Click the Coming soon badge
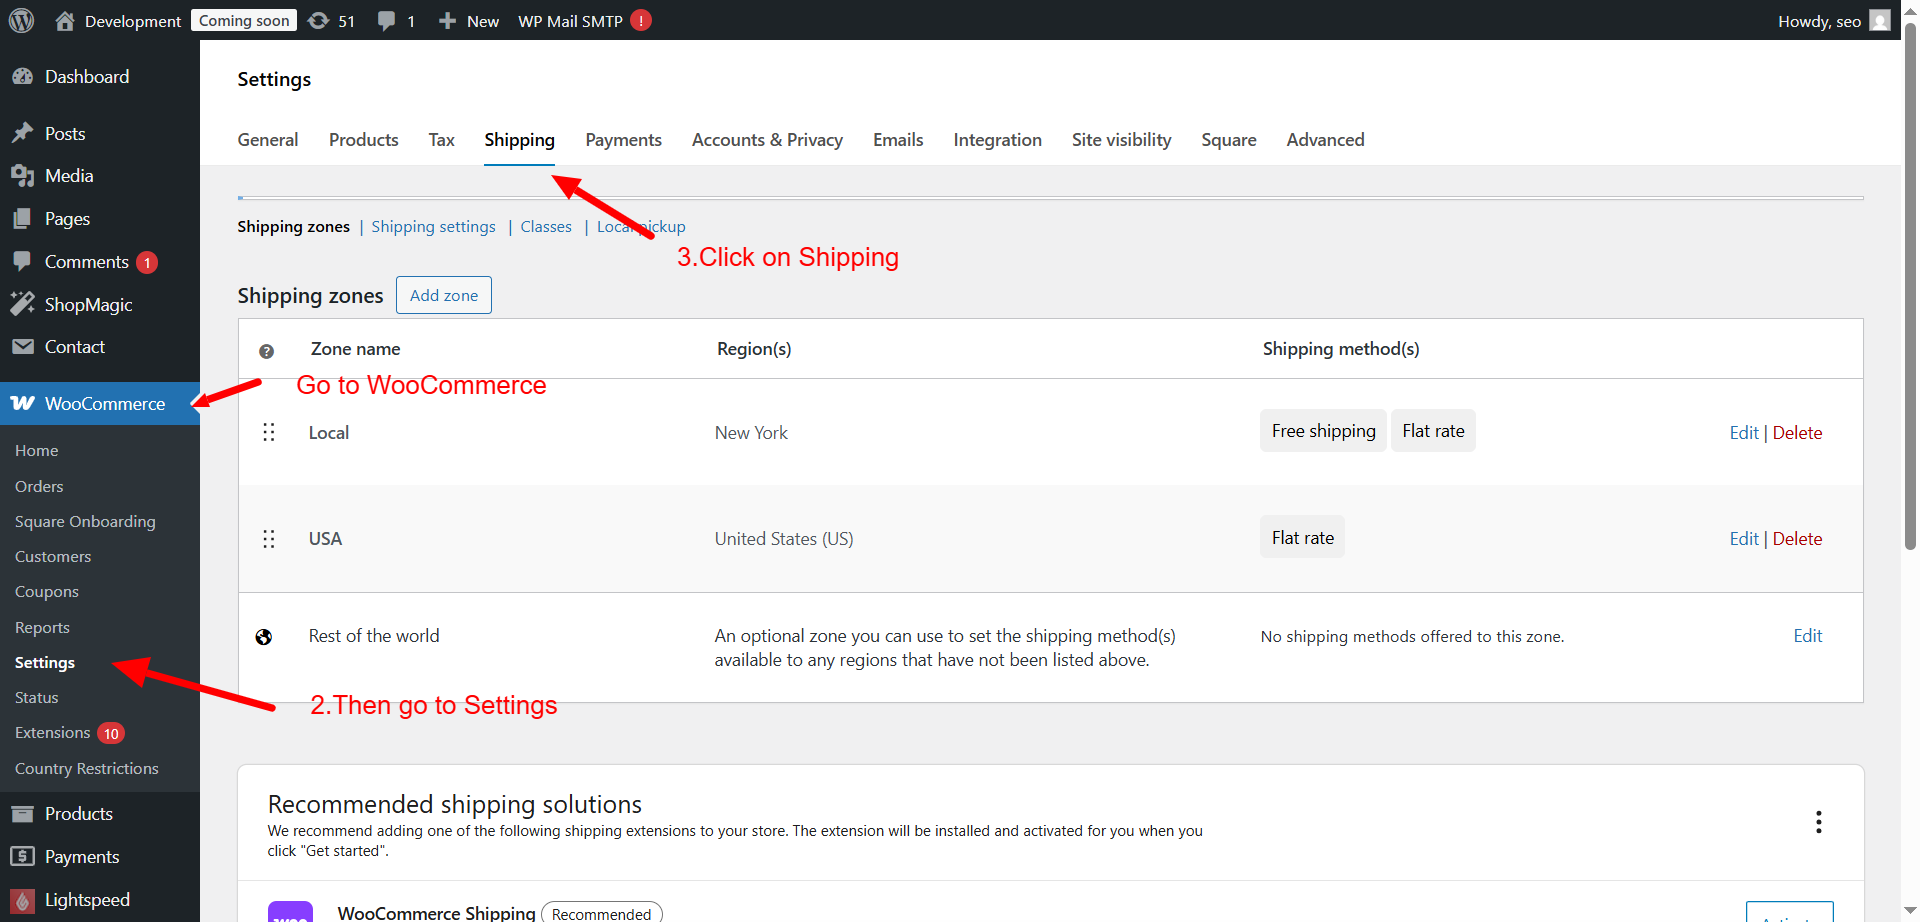 click(244, 21)
